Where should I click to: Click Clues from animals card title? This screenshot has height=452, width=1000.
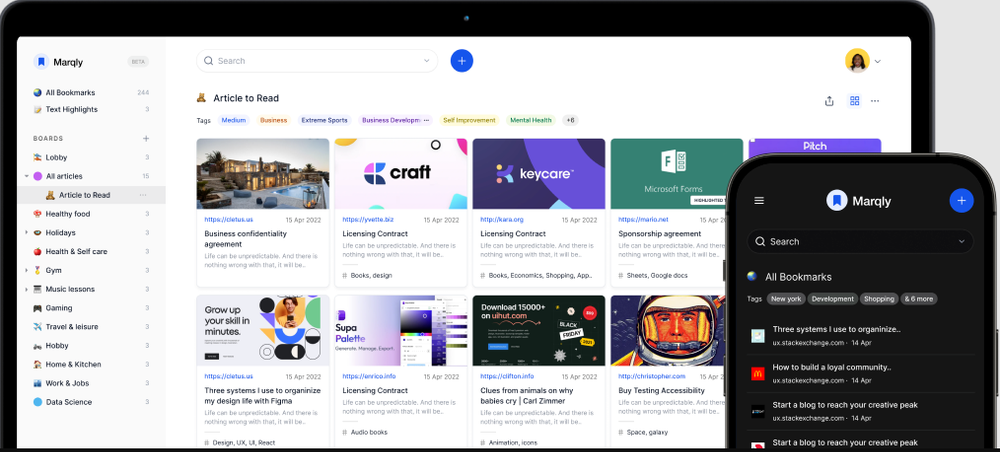click(x=527, y=395)
